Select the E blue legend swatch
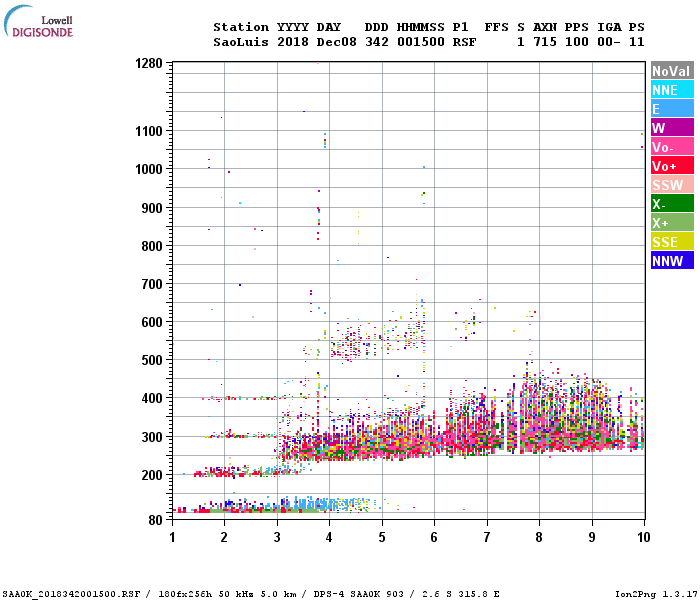This screenshot has height=600, width=700. [672, 108]
